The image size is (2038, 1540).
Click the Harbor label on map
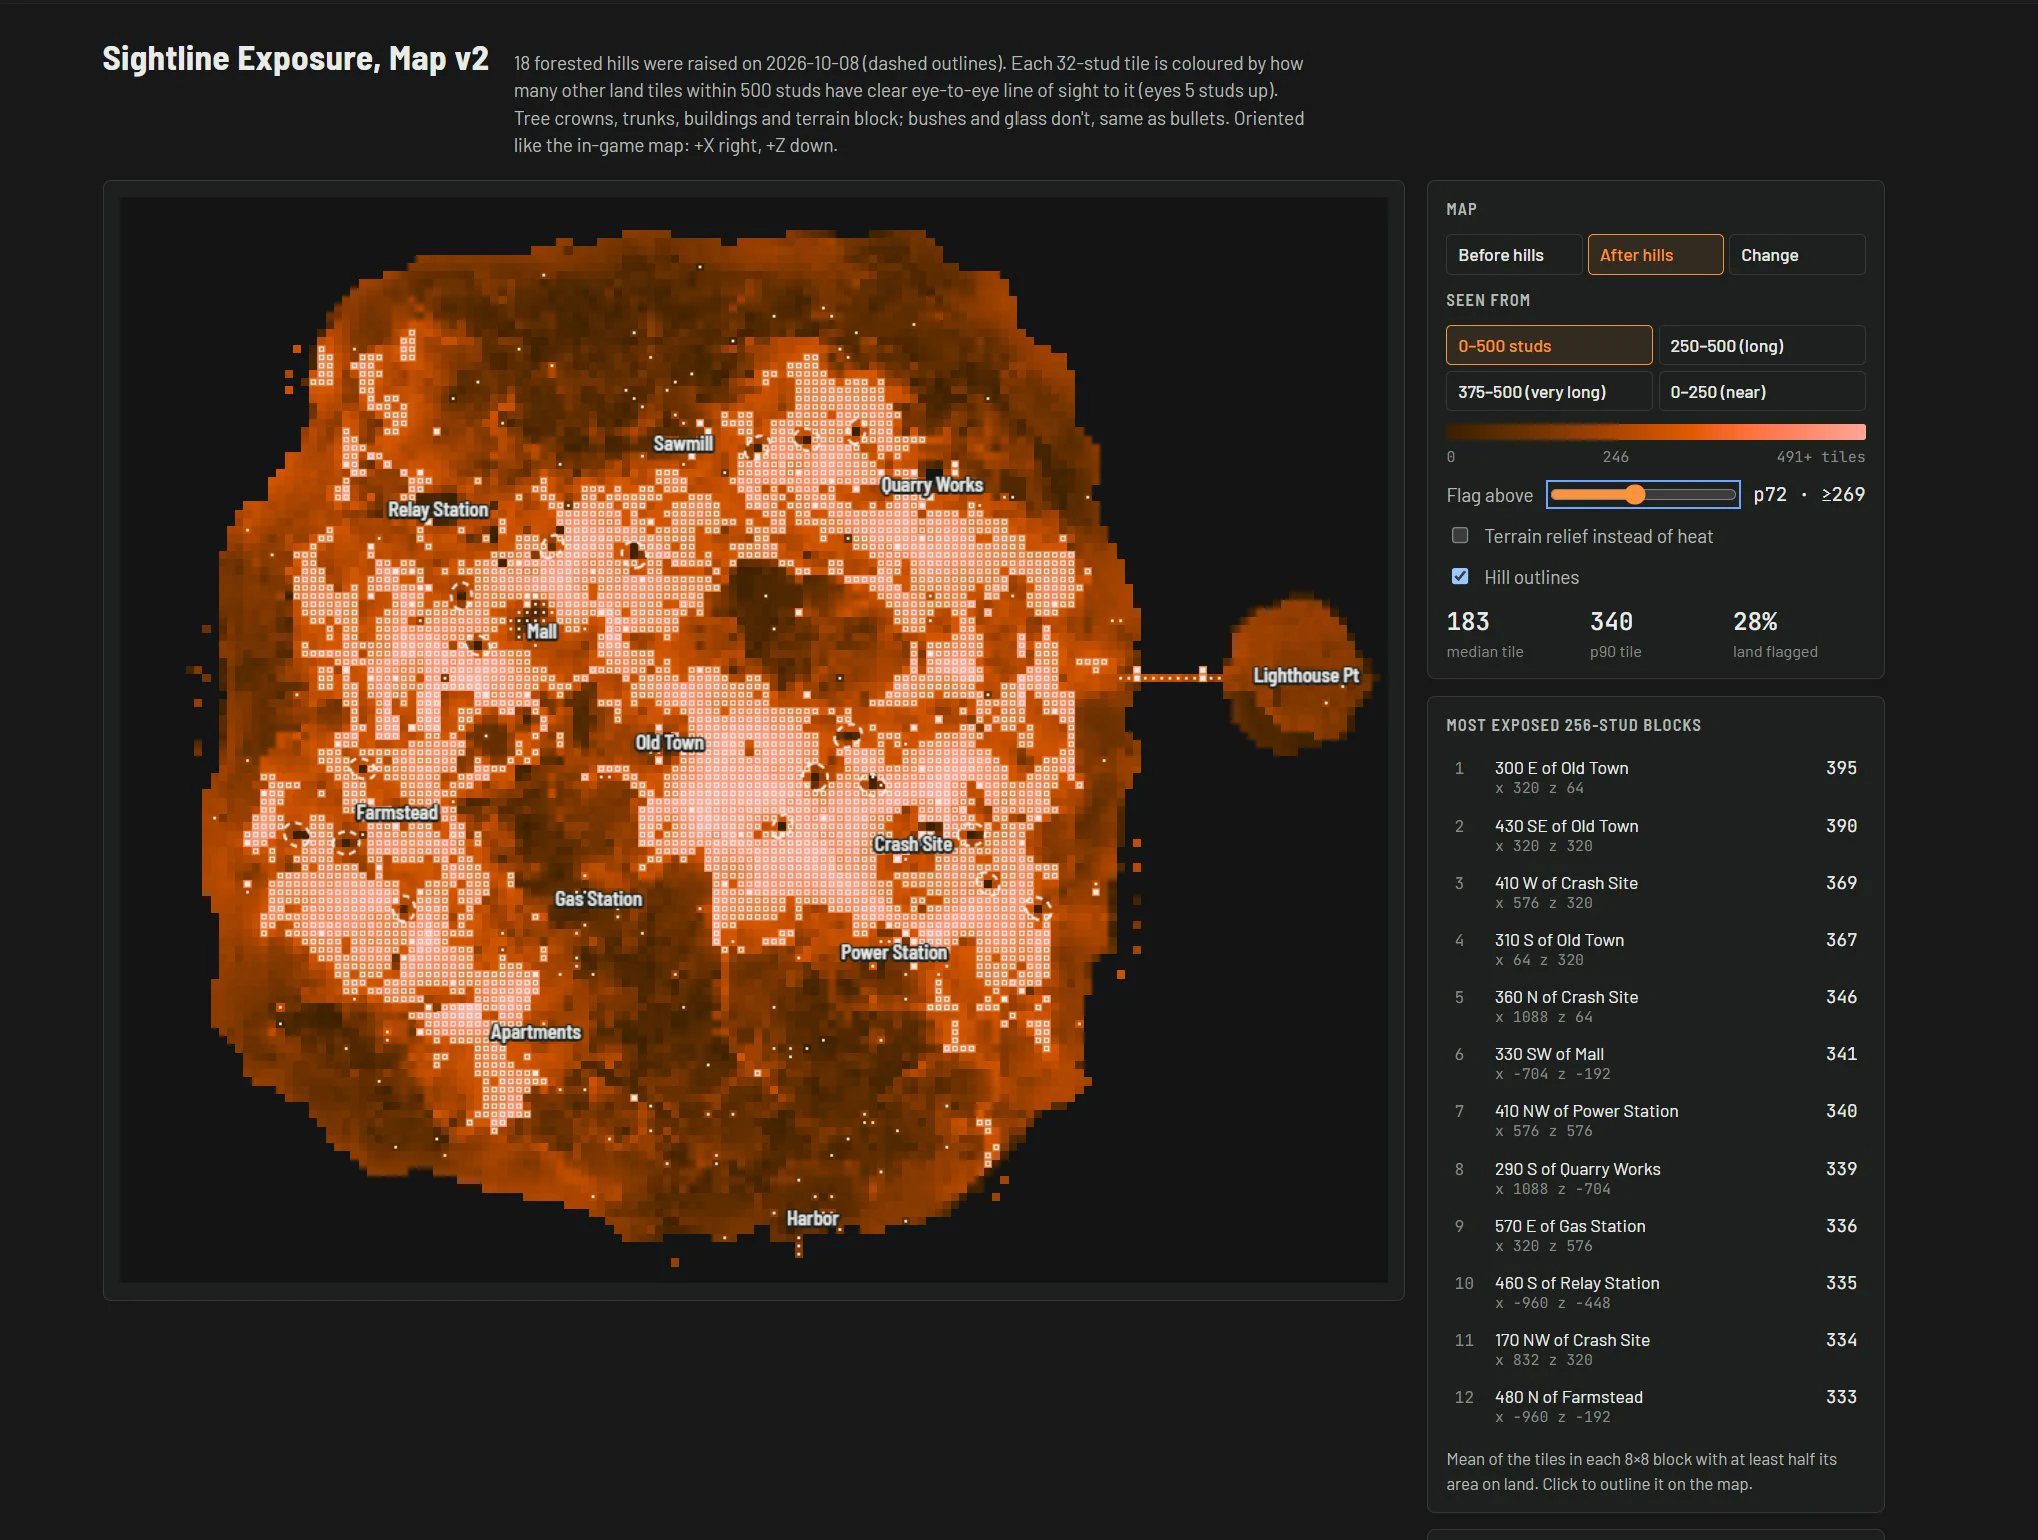812,1219
